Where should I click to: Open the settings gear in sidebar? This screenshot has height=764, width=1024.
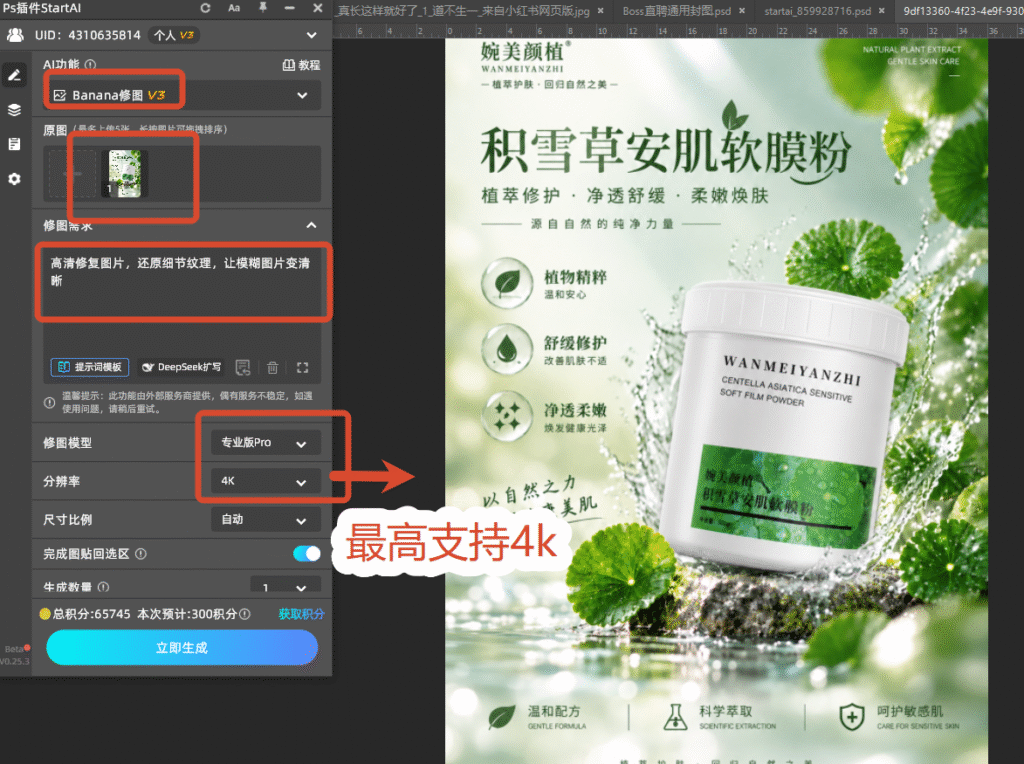pyautogui.click(x=14, y=179)
